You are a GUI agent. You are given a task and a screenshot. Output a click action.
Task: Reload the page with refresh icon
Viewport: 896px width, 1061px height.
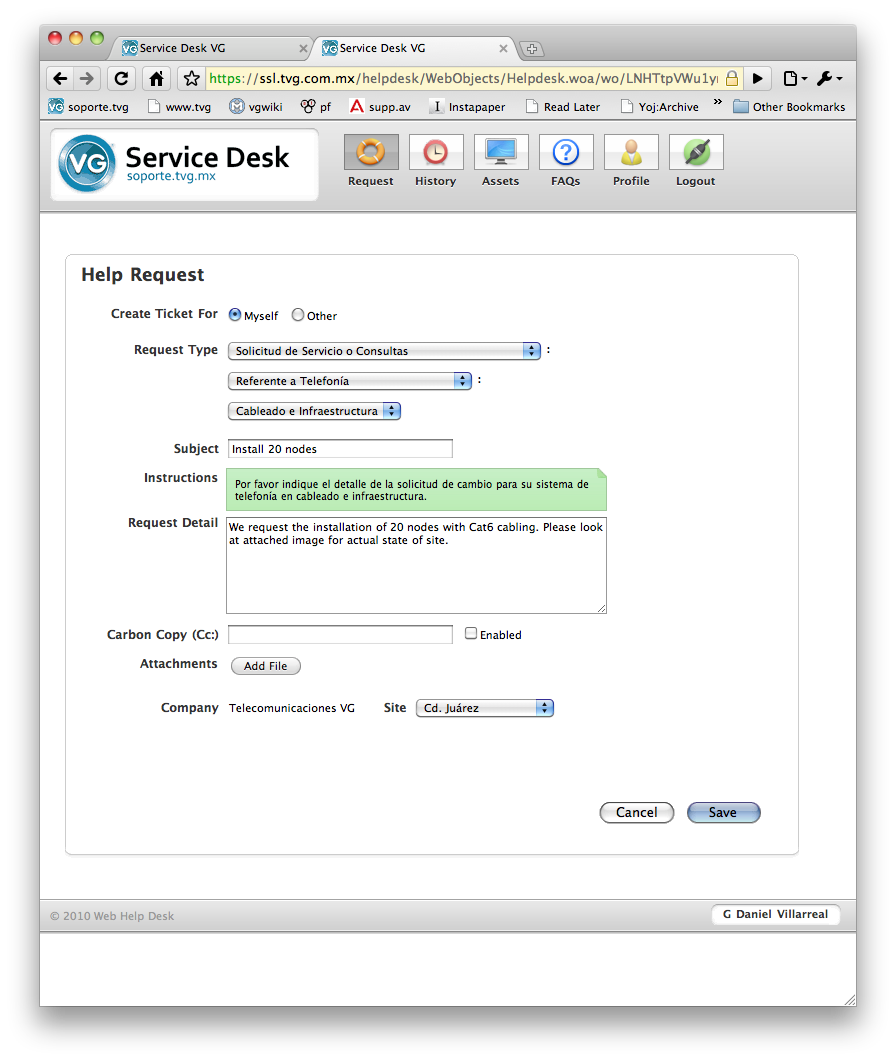pyautogui.click(x=121, y=78)
